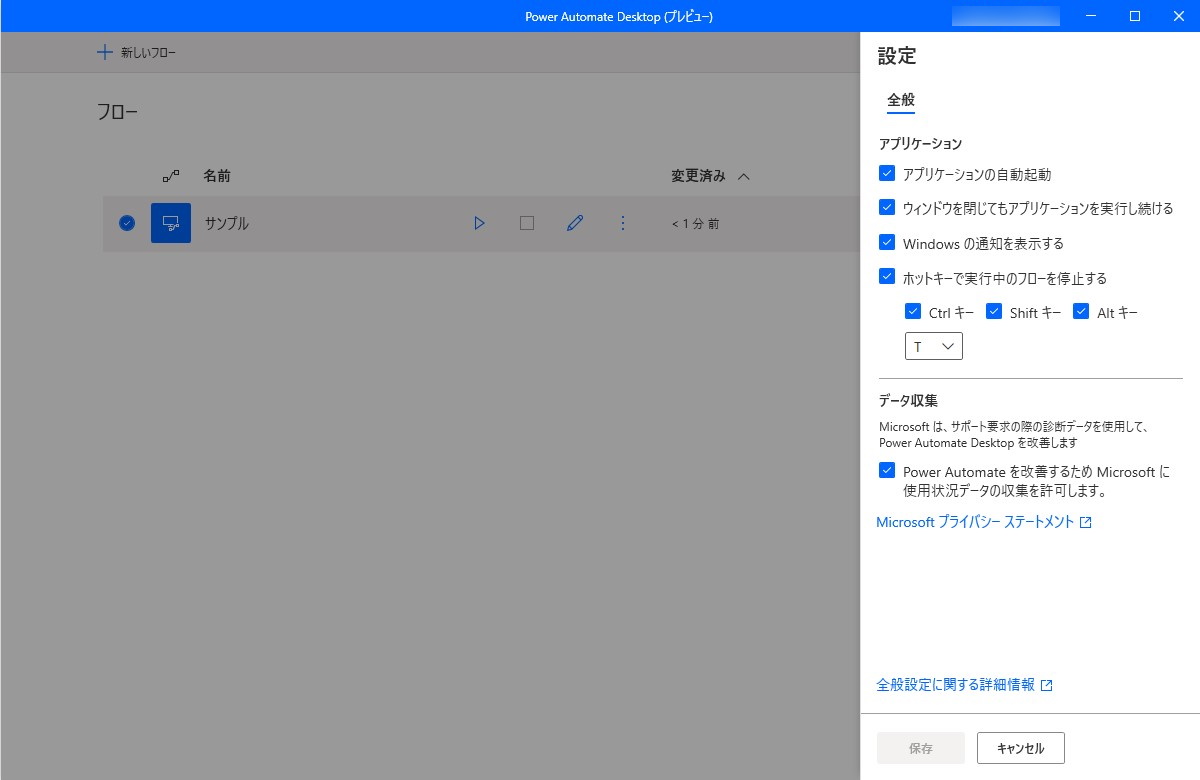The image size is (1200, 780).
Task: Open the more actions menu for サンプル
Action: [x=623, y=223]
